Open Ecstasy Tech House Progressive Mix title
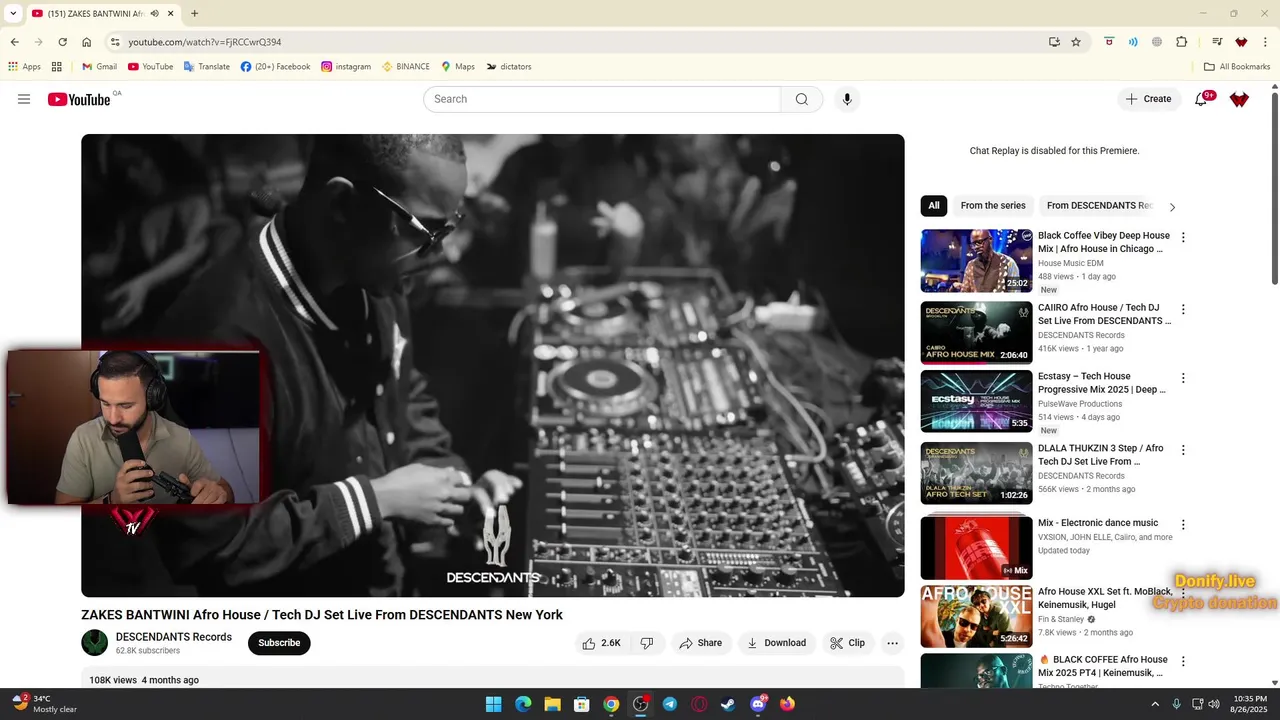Viewport: 1280px width, 720px height. [1102, 383]
